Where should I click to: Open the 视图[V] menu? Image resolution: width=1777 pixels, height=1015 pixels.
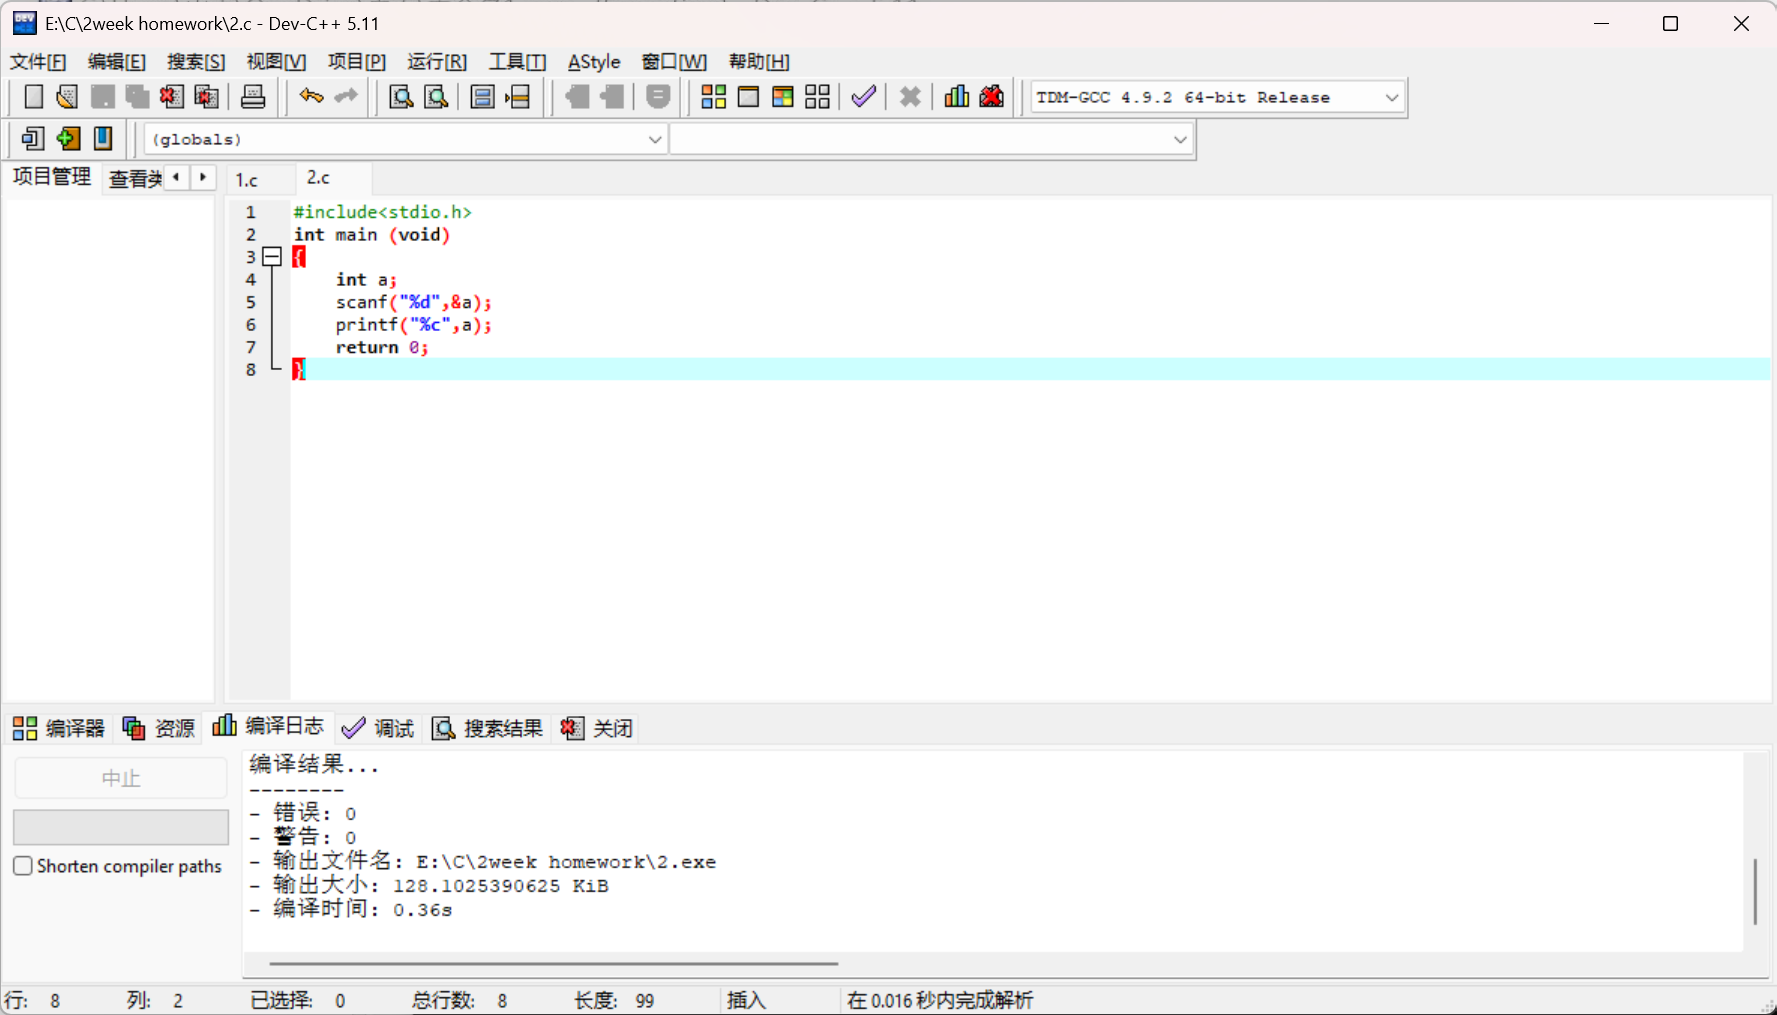coord(276,62)
